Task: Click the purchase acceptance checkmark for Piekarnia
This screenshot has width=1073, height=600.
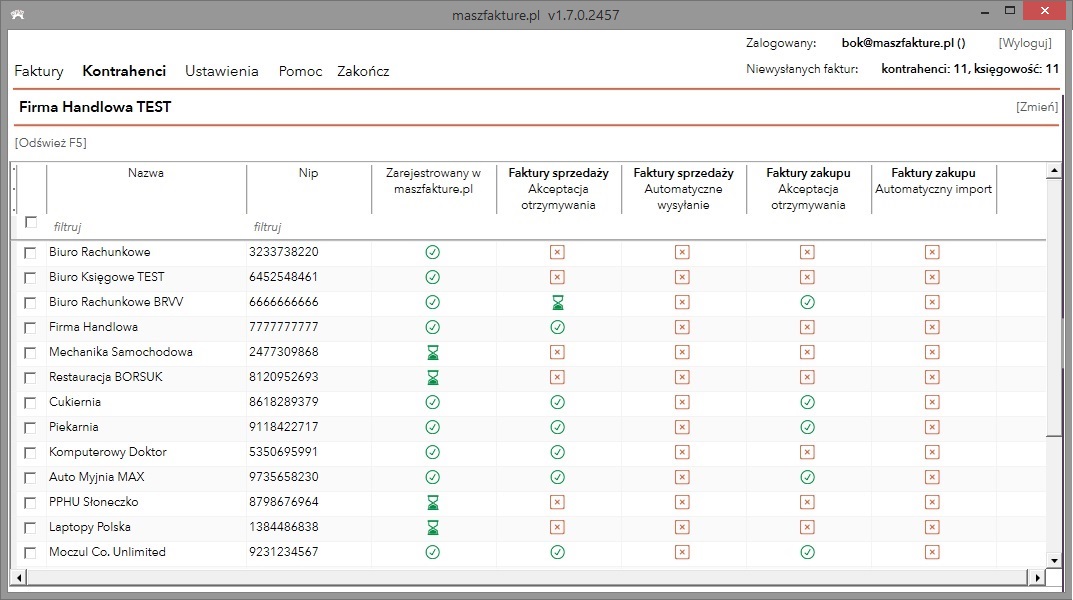Action: coord(807,428)
